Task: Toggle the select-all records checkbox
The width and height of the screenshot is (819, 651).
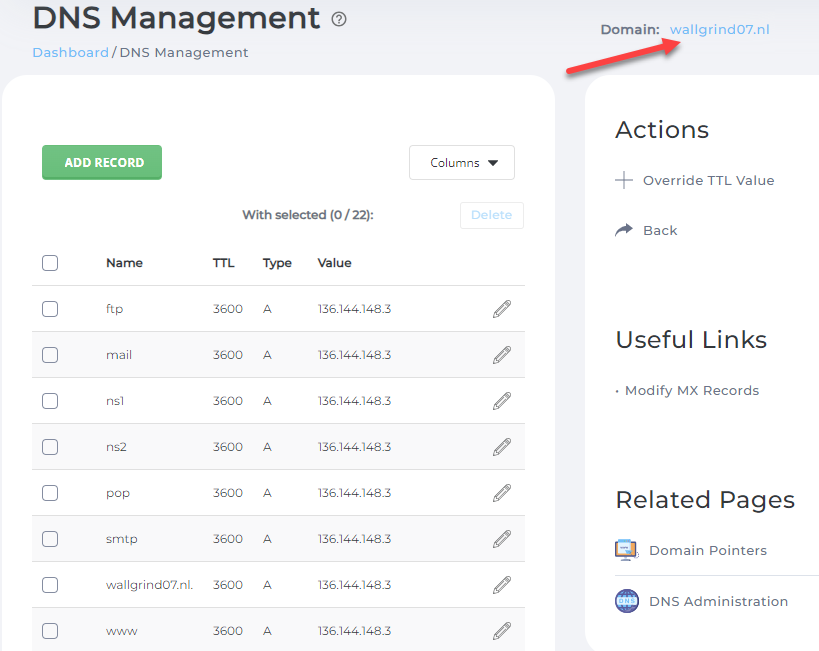Action: 50,263
